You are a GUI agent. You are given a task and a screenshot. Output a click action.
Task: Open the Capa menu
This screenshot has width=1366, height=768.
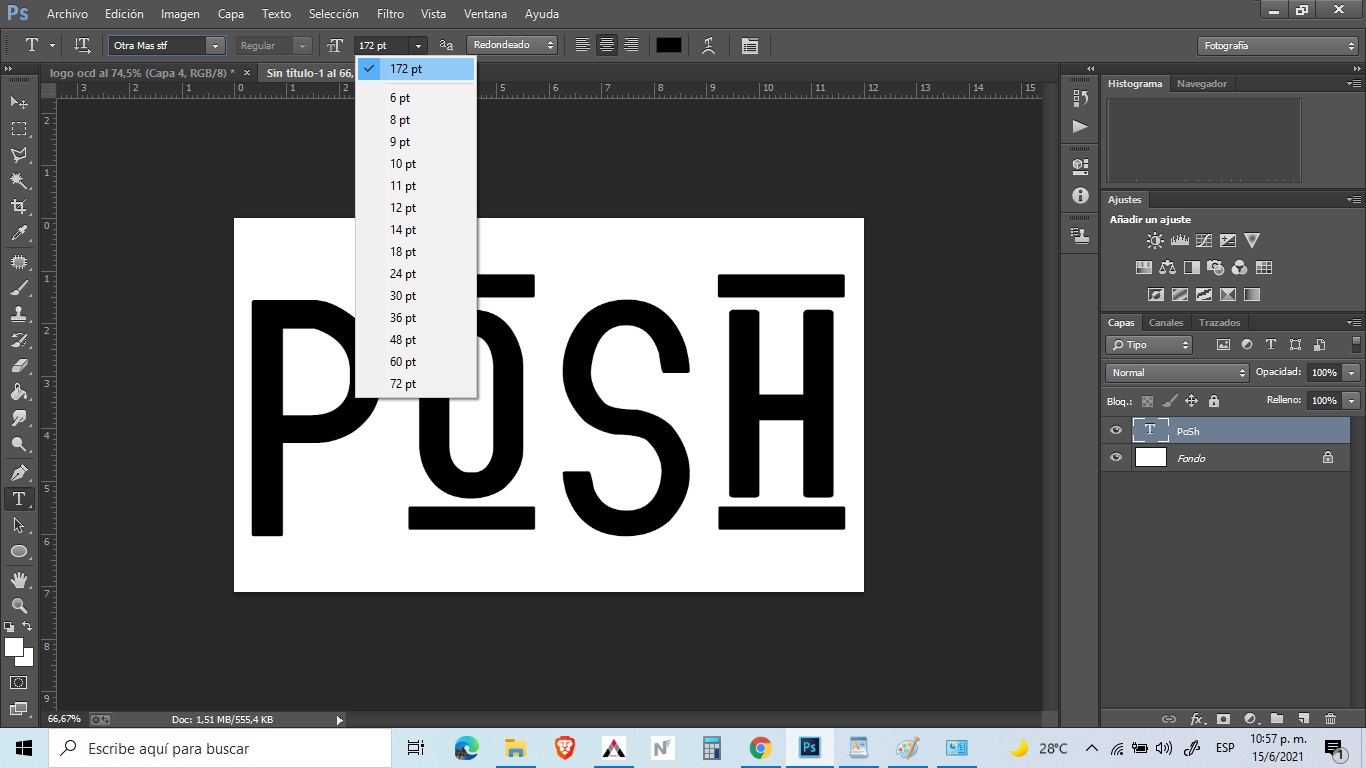point(231,14)
